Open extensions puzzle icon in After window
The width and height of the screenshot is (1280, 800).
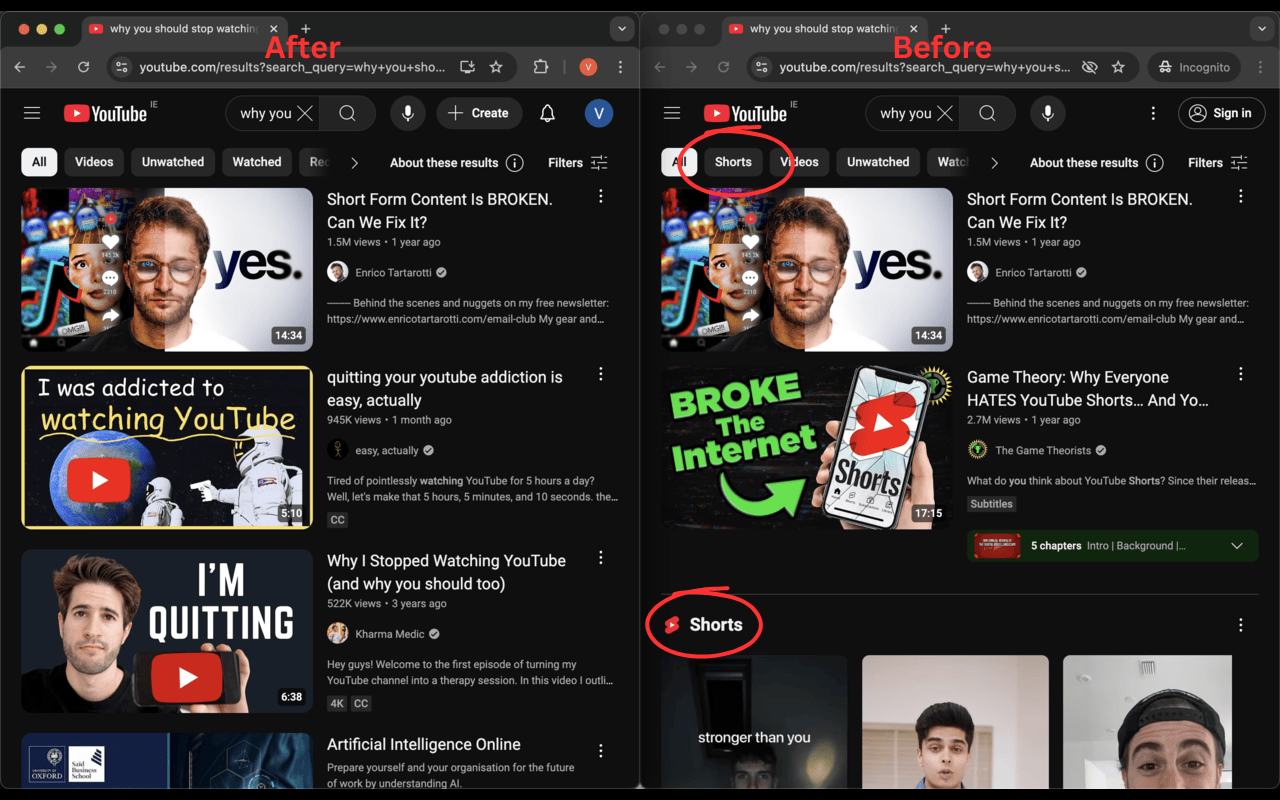pos(541,67)
